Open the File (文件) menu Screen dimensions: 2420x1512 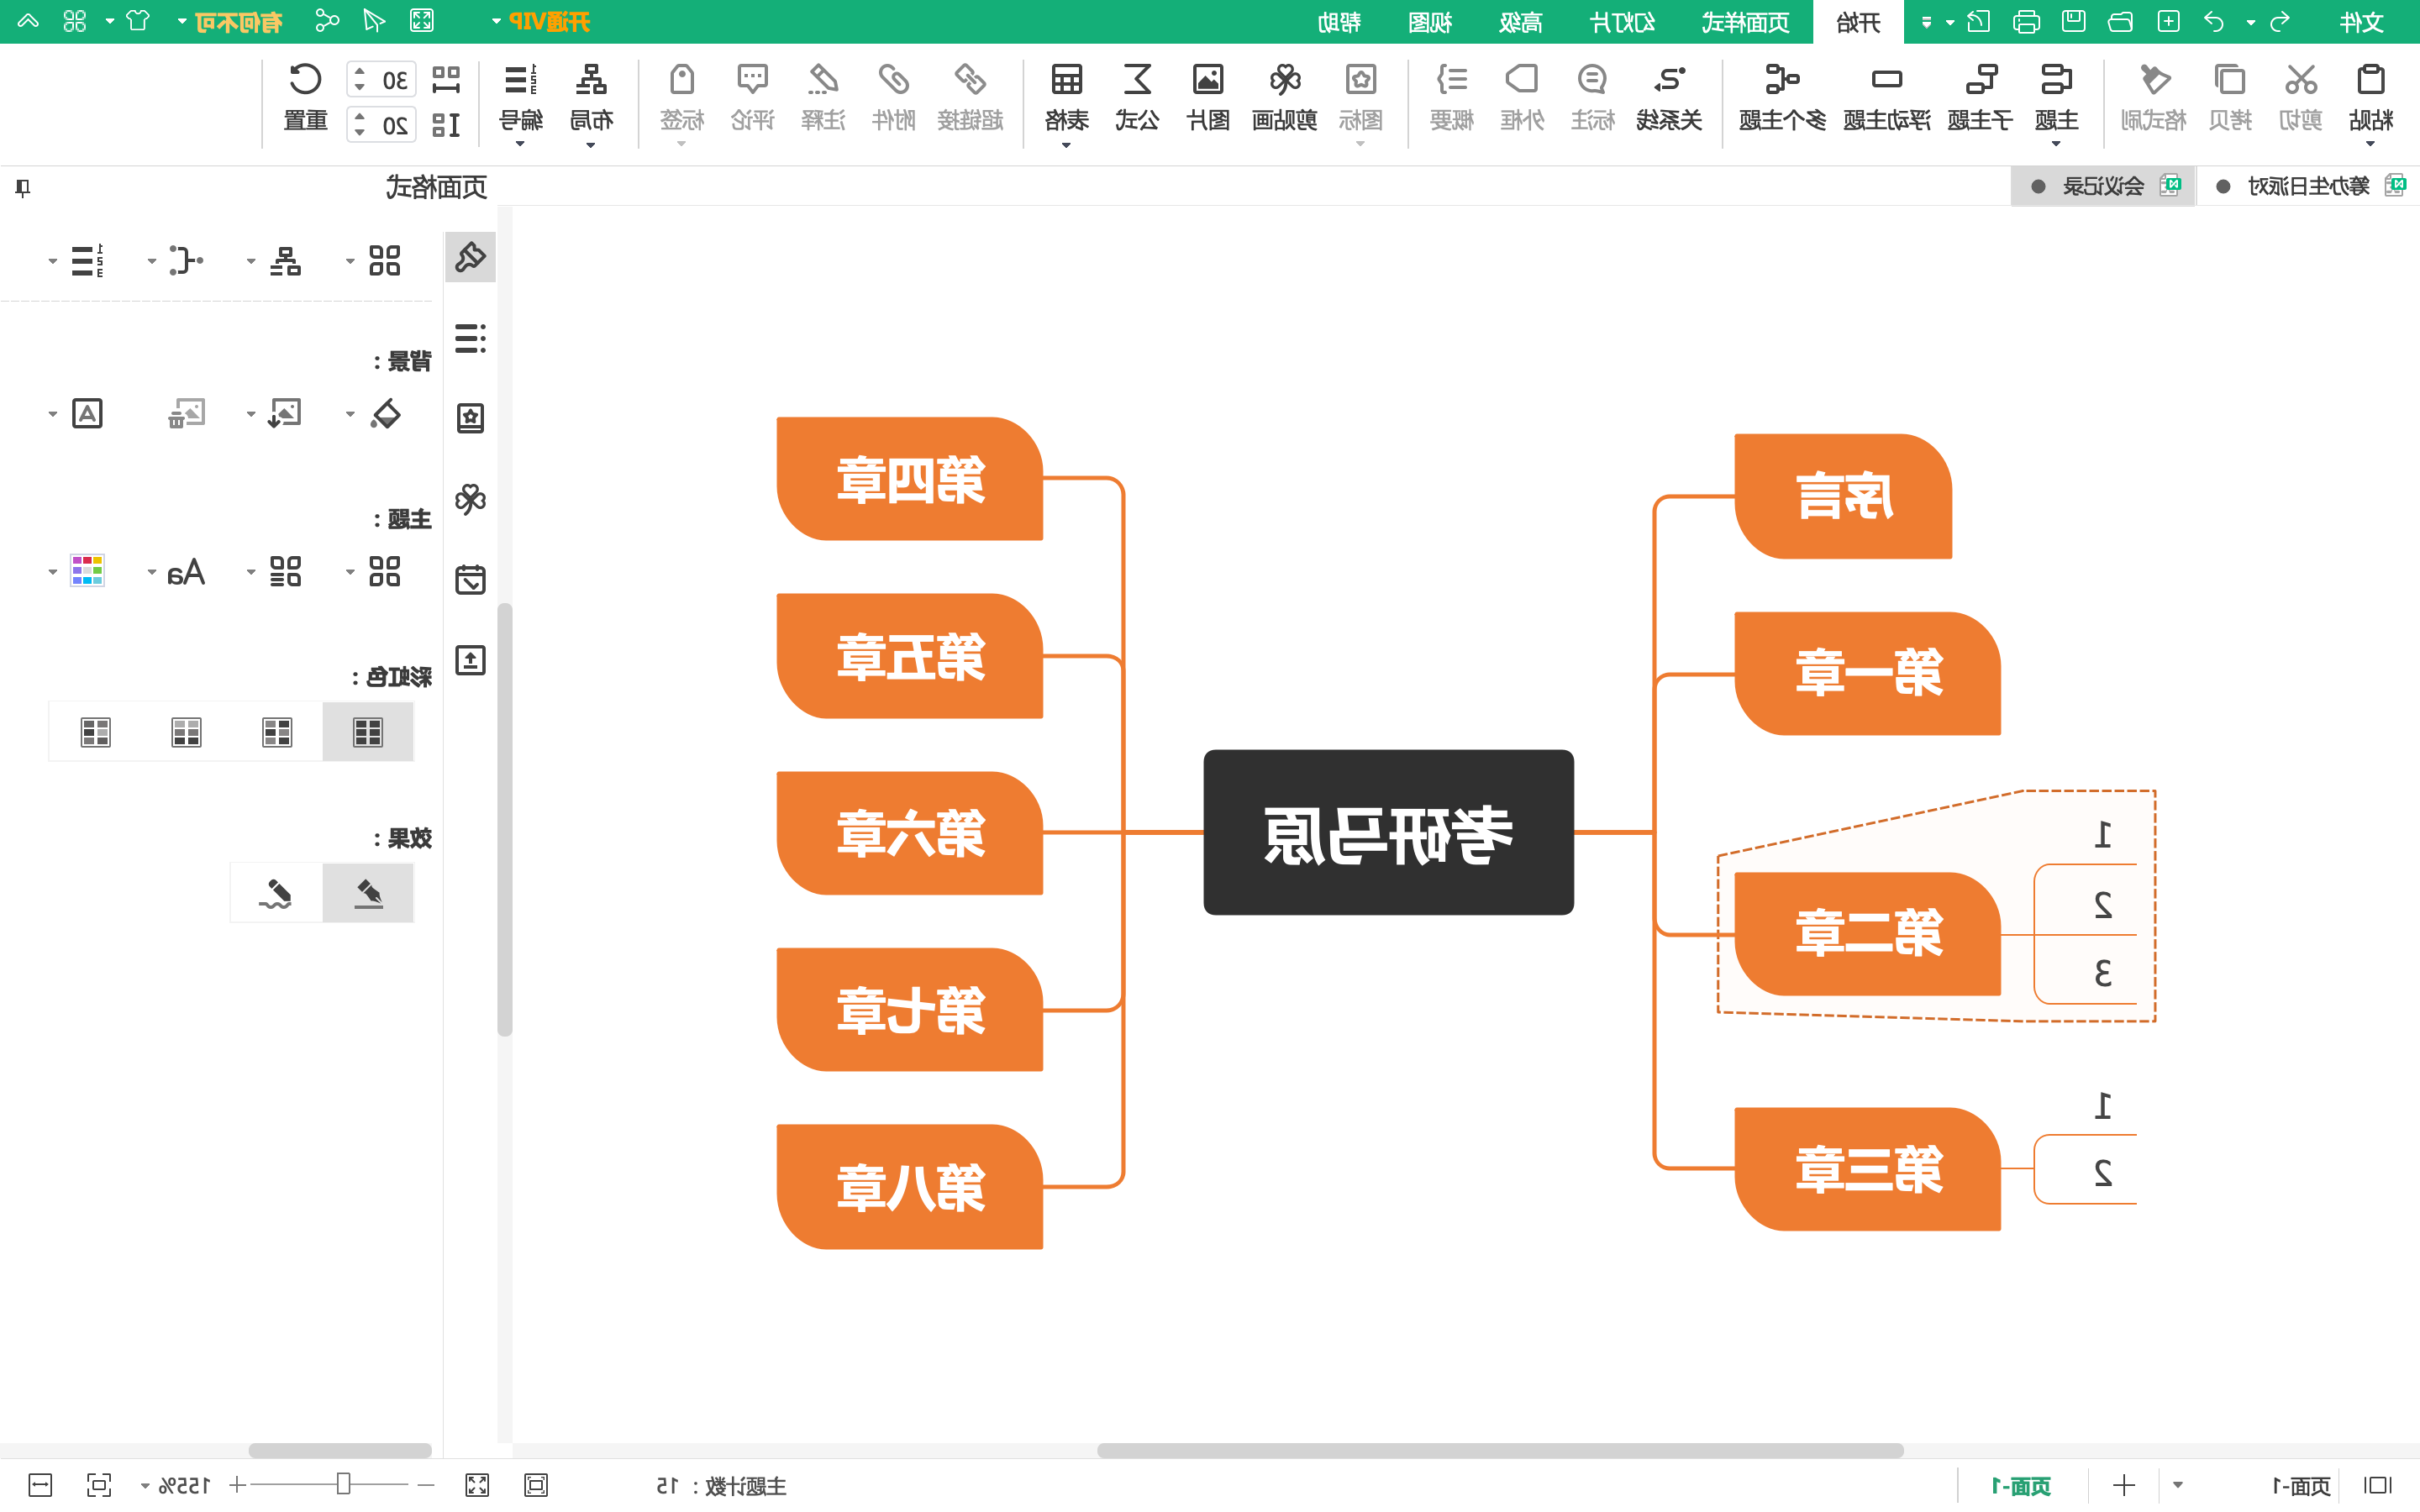point(2362,22)
